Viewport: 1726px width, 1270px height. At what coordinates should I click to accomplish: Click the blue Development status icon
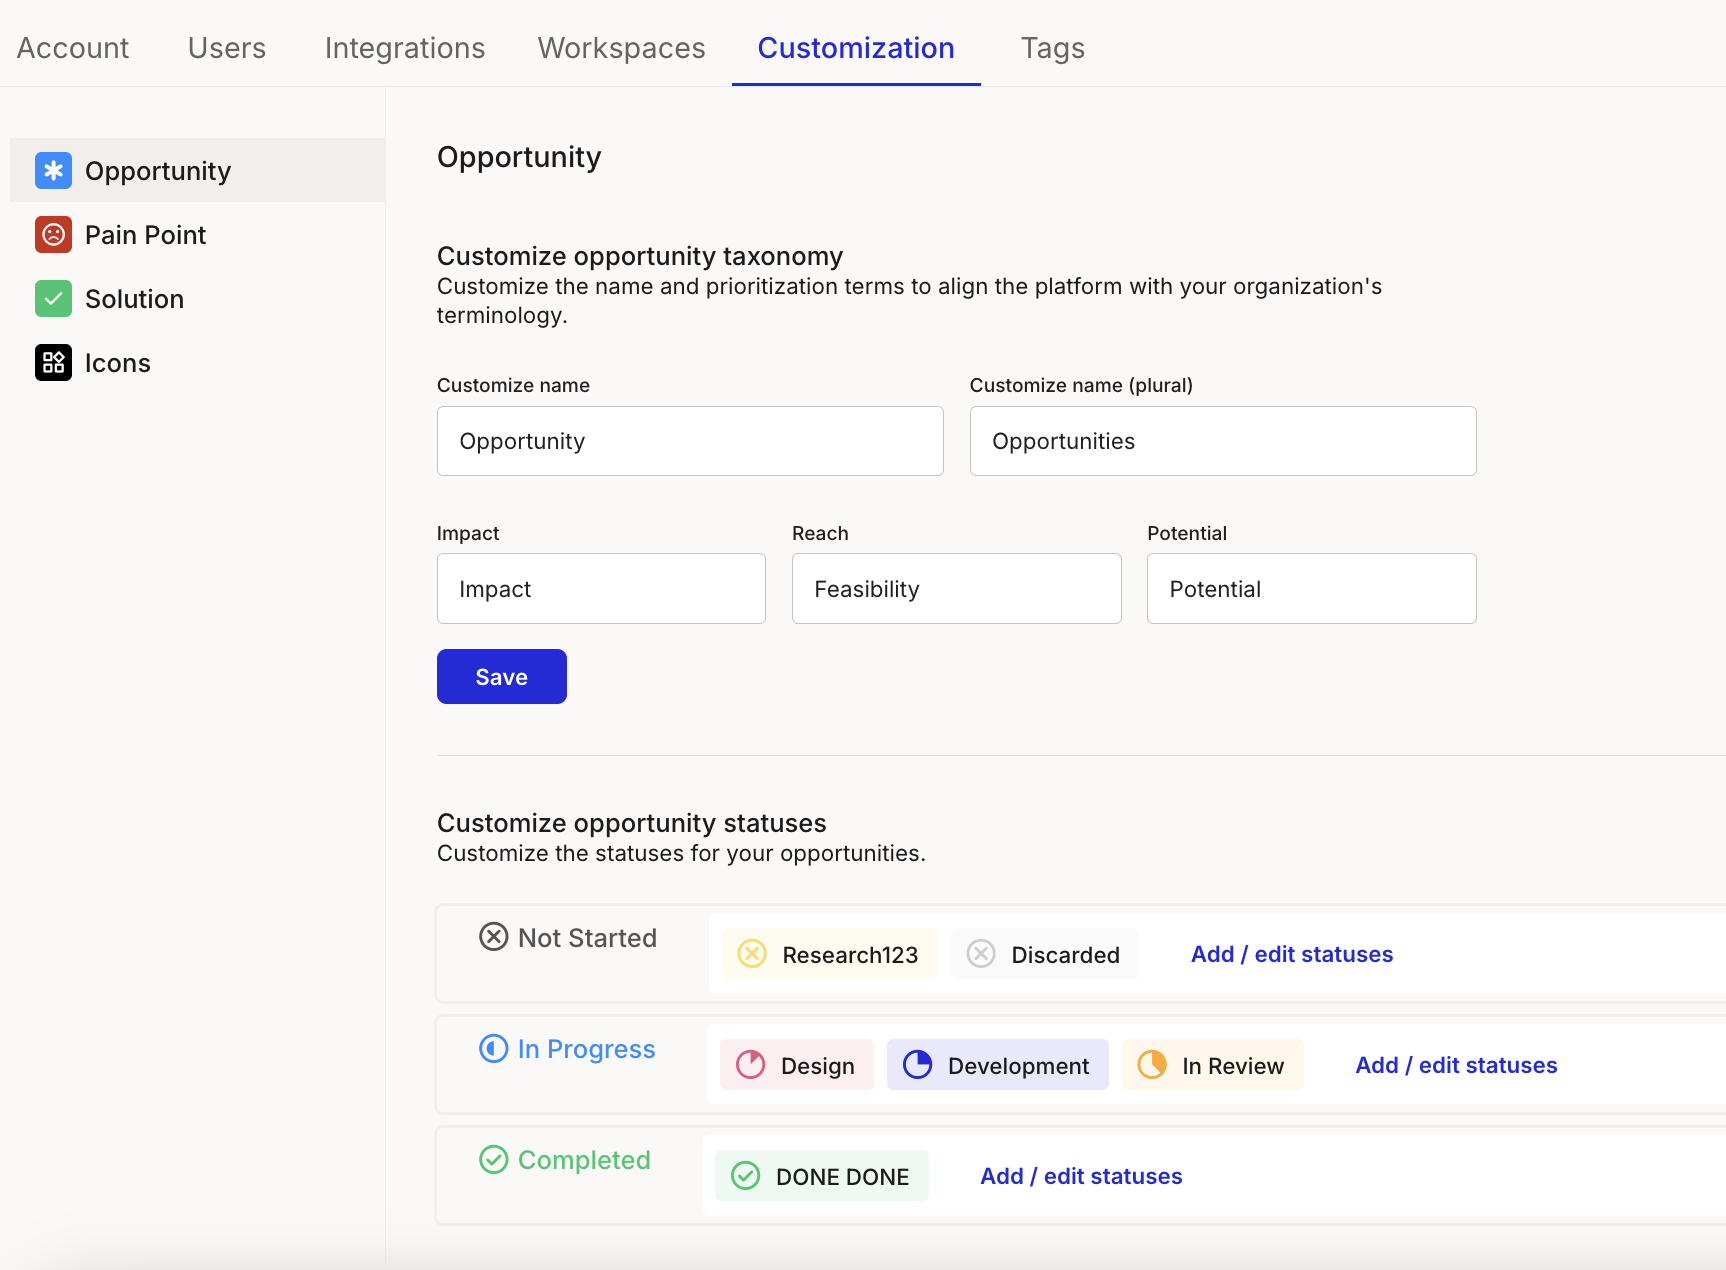917,1065
